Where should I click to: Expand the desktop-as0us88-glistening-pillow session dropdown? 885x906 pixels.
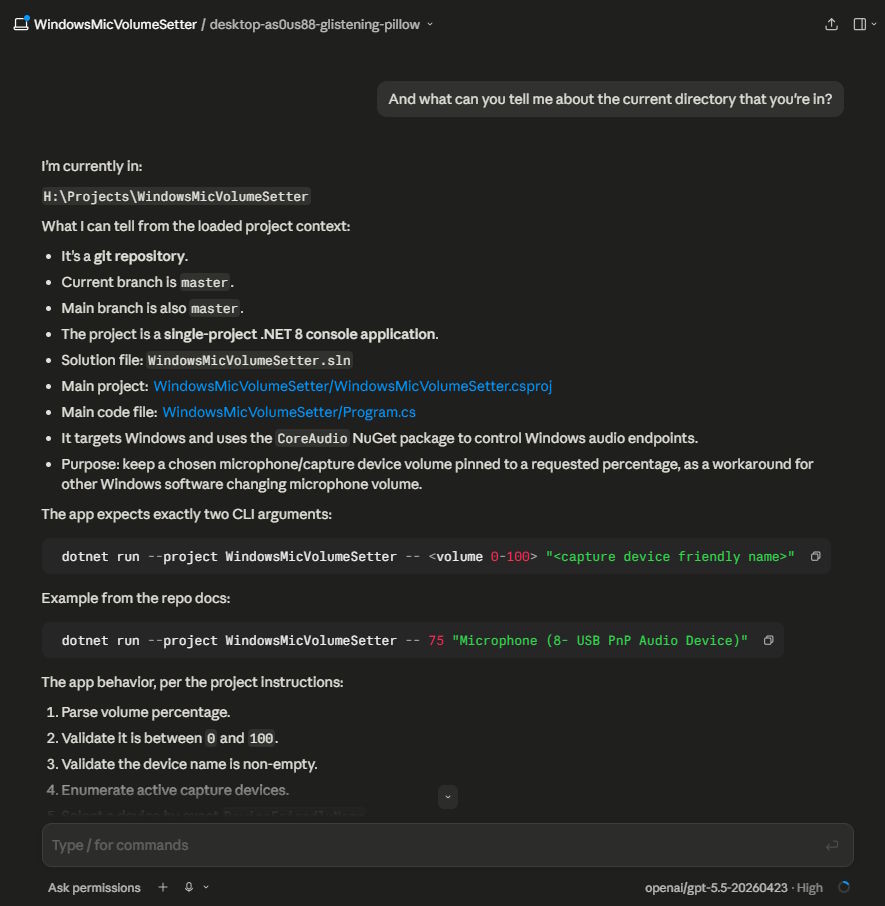pos(430,24)
